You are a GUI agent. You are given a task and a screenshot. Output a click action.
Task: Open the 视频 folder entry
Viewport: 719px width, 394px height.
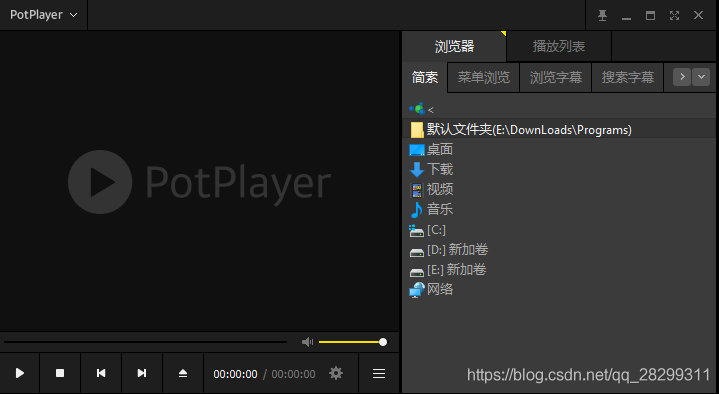point(440,189)
